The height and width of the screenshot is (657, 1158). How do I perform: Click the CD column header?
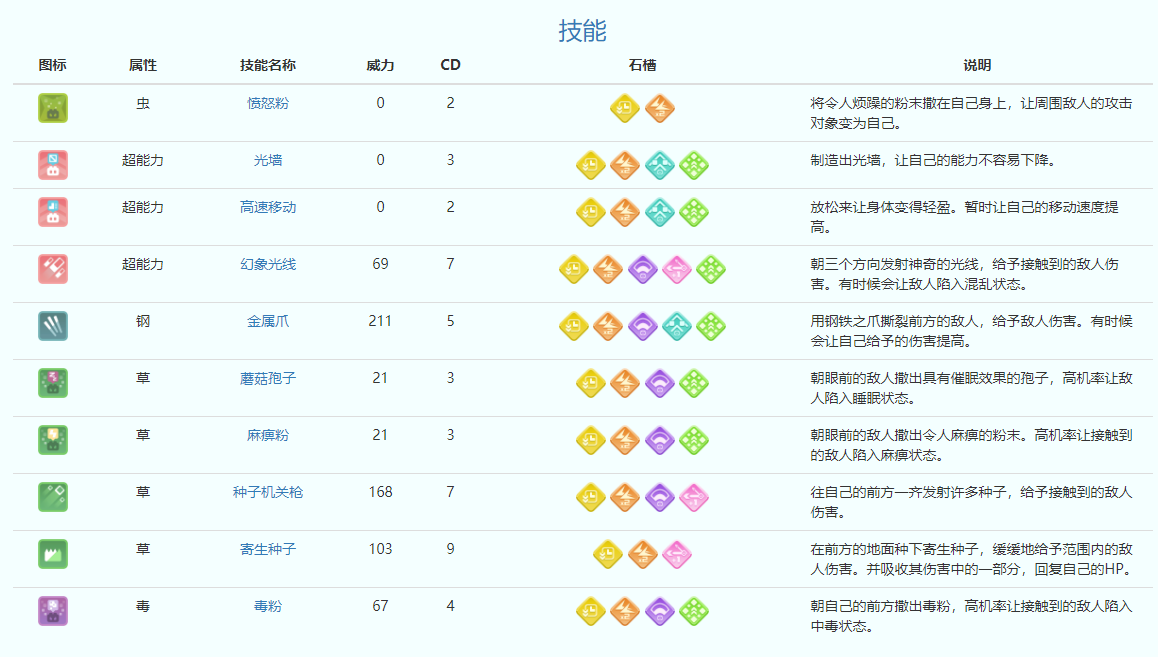click(x=450, y=65)
